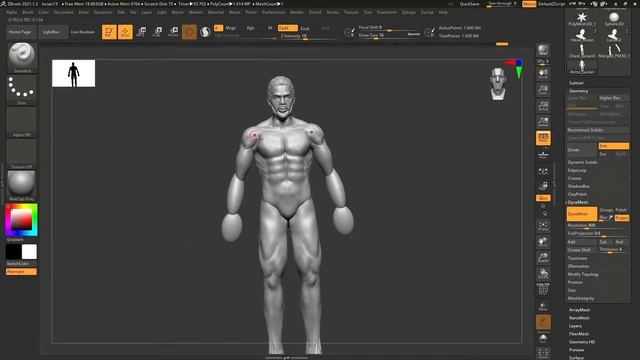This screenshot has height=360, width=640.
Task: Click the Divide button
Action: click(582, 150)
